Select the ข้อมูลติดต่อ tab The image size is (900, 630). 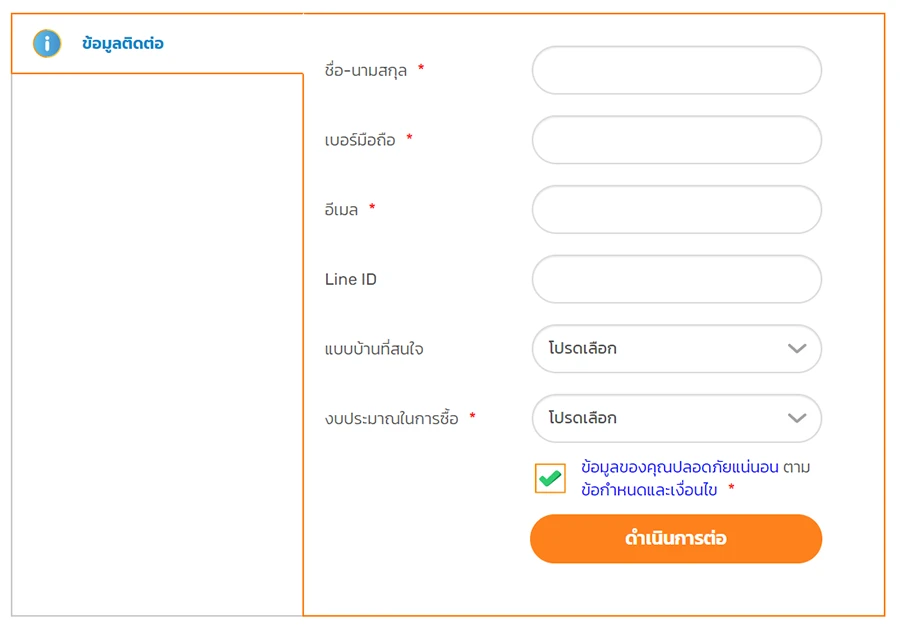[x=123, y=44]
